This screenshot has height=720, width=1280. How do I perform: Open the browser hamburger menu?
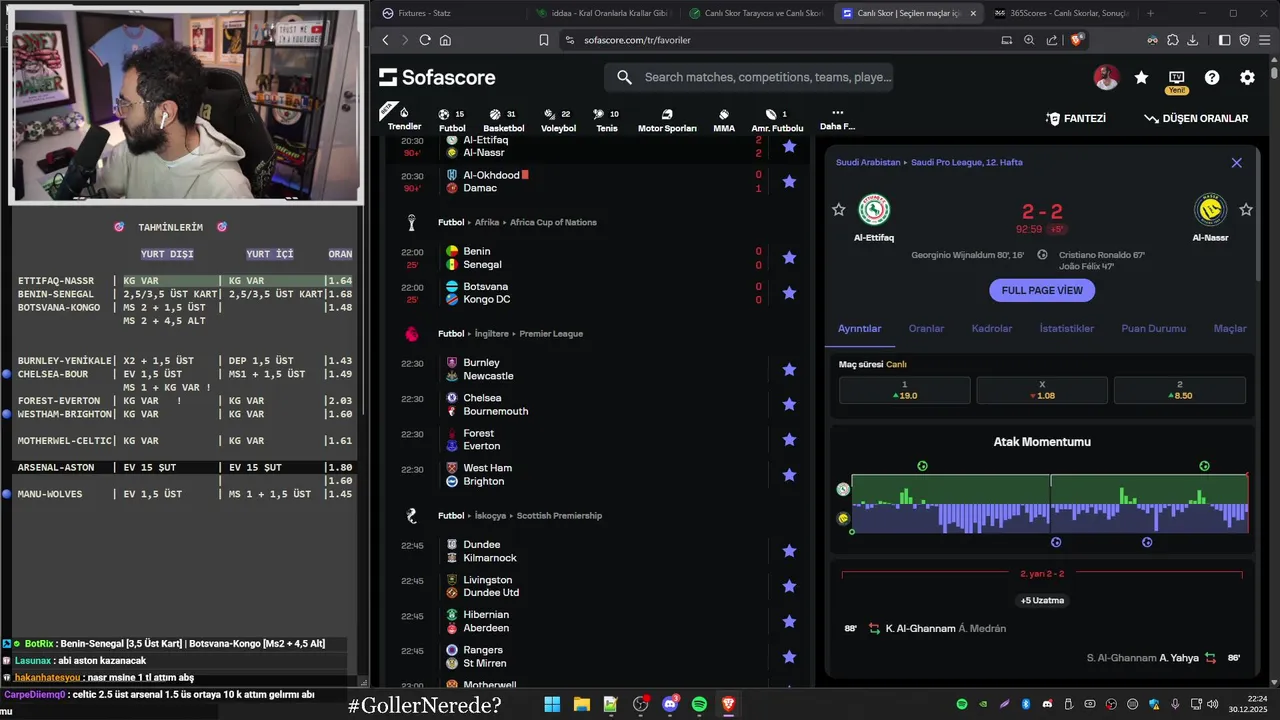(1264, 40)
